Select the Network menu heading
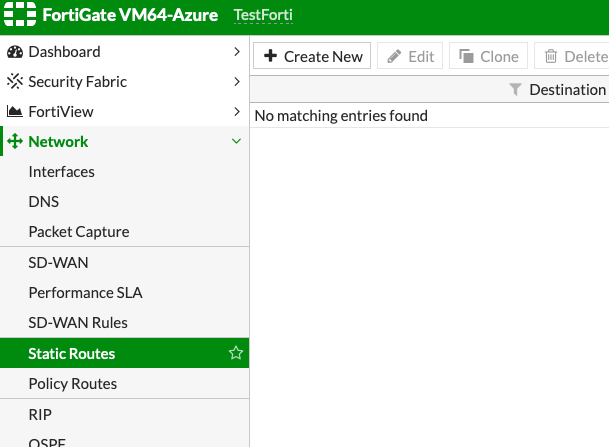Screen dimensions: 609x447 (124, 141)
